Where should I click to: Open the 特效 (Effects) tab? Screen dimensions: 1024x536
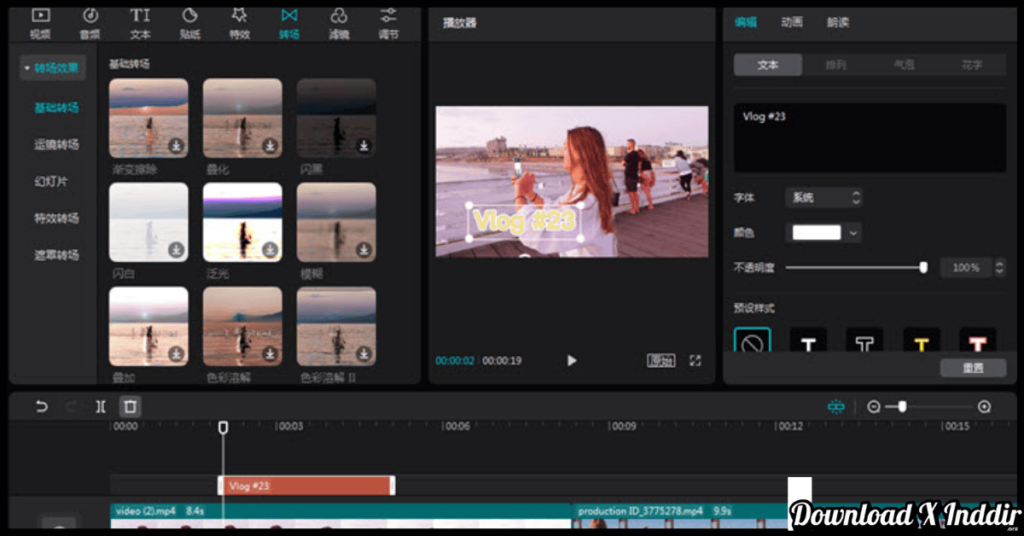tap(239, 24)
